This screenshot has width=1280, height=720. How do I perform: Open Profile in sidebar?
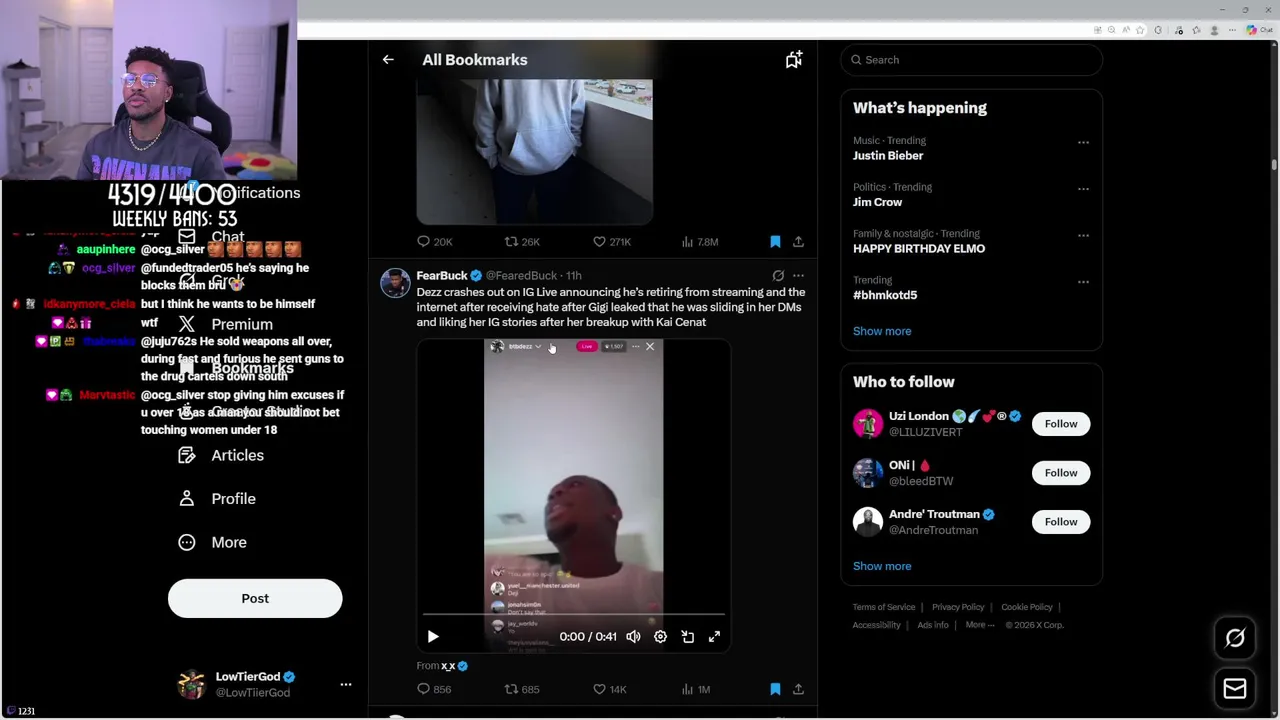tap(218, 499)
